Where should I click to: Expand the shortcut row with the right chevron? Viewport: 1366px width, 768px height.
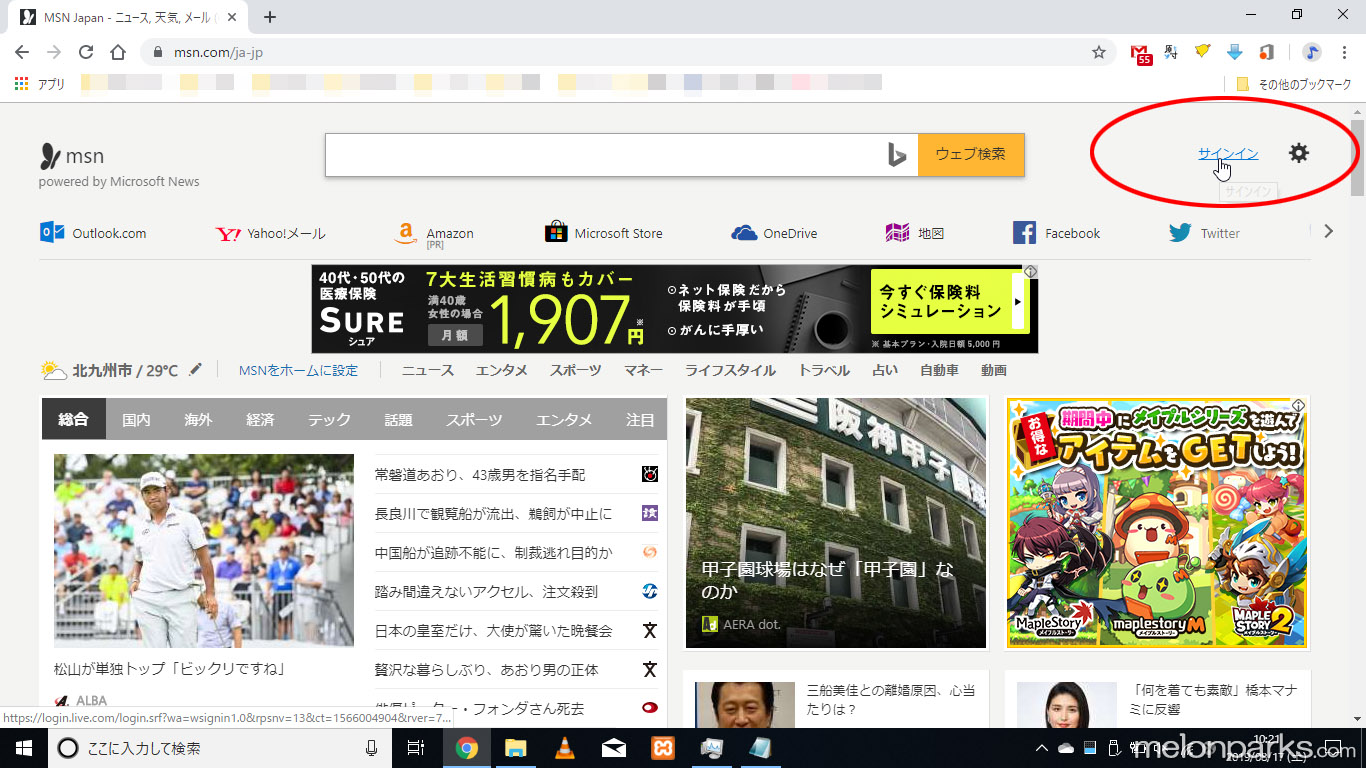[x=1328, y=232]
